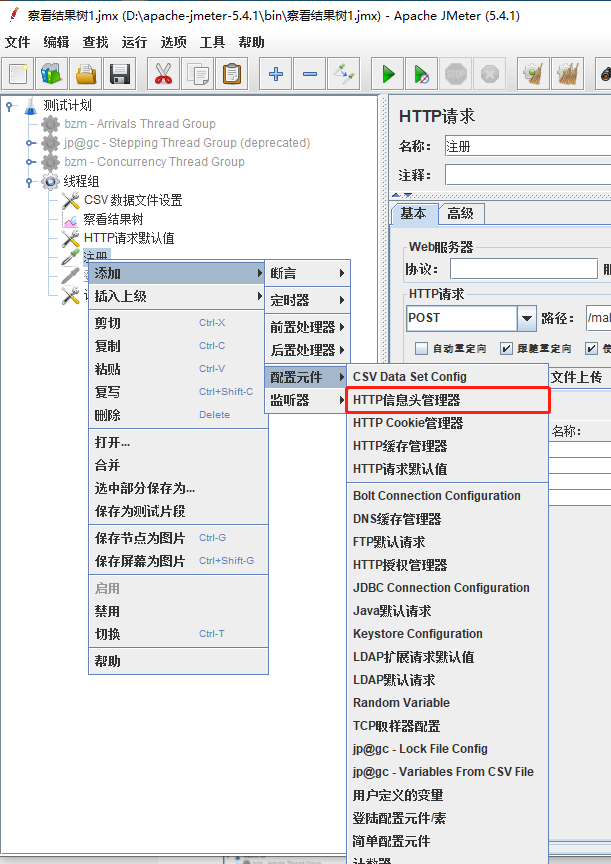611x864 pixels.
Task: Select 保存节点为图片 in context menu
Action: pos(178,538)
